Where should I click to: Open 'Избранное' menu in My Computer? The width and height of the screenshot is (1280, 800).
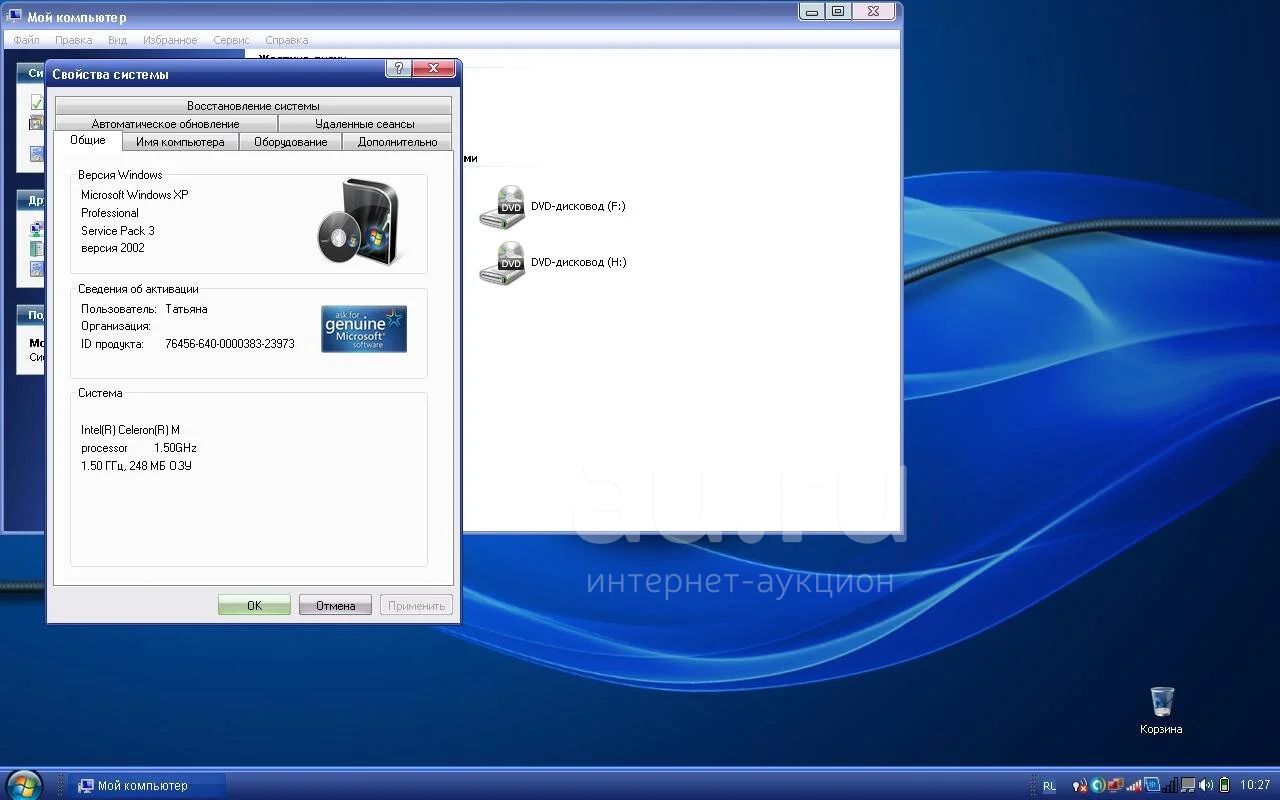click(170, 40)
